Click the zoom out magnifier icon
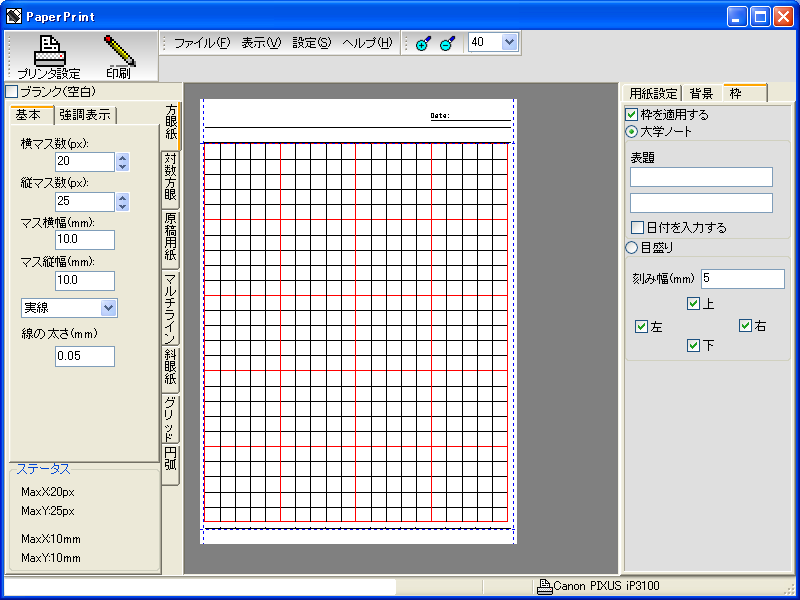This screenshot has height=600, width=800. (x=447, y=43)
